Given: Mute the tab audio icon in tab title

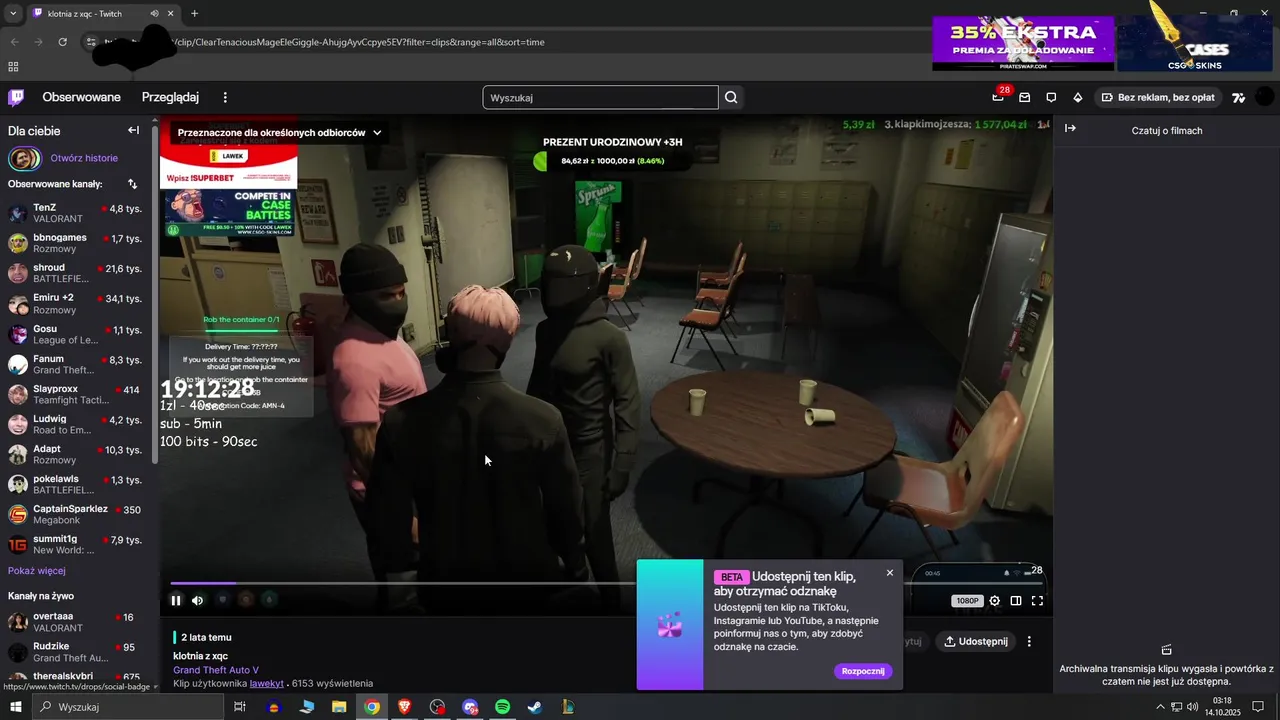Looking at the screenshot, I should 154,13.
